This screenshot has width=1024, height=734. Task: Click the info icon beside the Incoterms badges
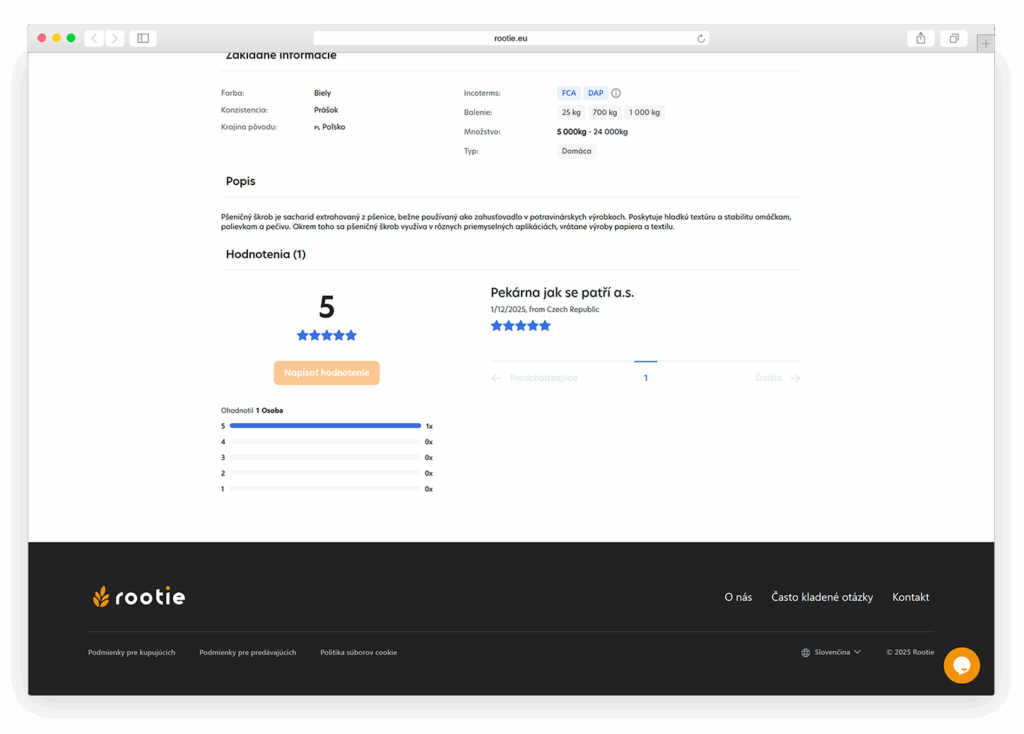pos(615,92)
